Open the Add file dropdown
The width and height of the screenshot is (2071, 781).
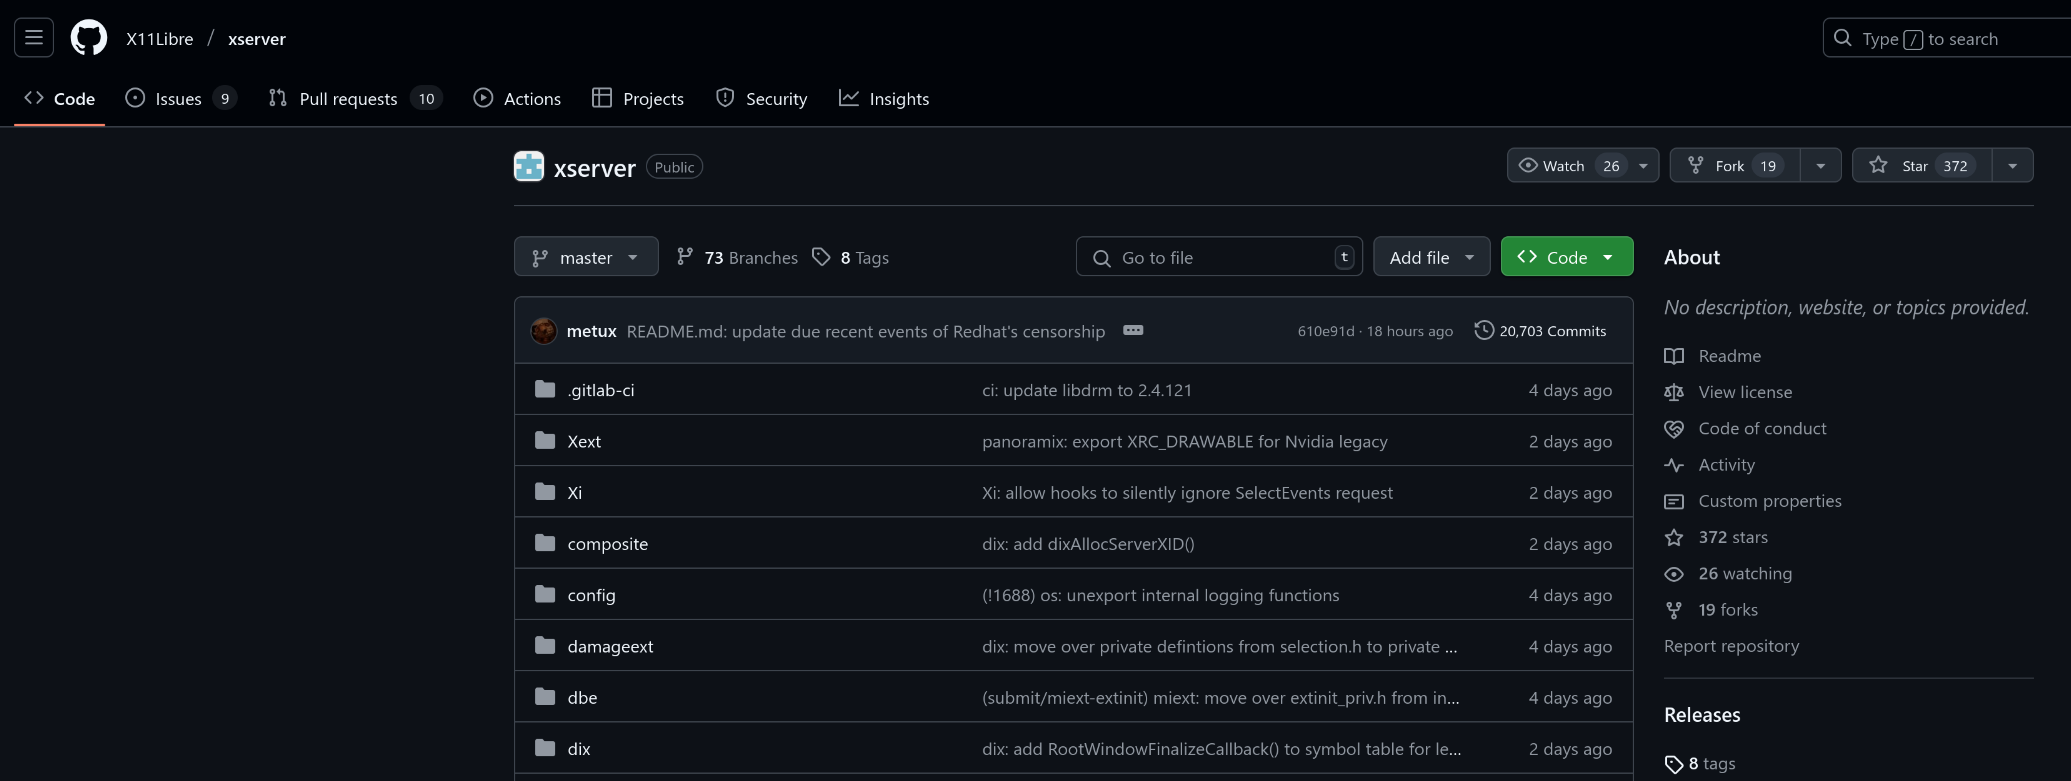(x=1431, y=257)
